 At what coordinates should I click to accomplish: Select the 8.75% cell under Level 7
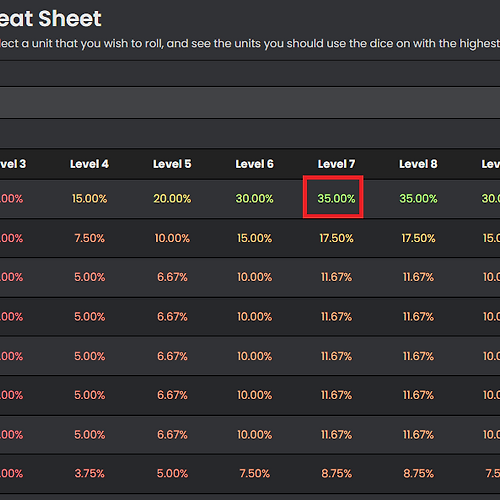336,474
